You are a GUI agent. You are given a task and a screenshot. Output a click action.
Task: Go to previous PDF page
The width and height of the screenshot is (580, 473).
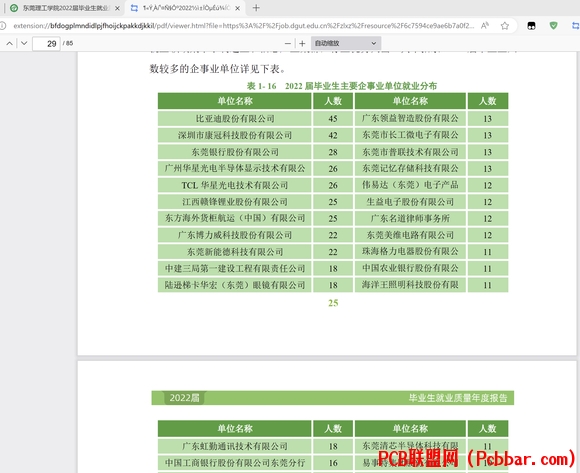10,43
